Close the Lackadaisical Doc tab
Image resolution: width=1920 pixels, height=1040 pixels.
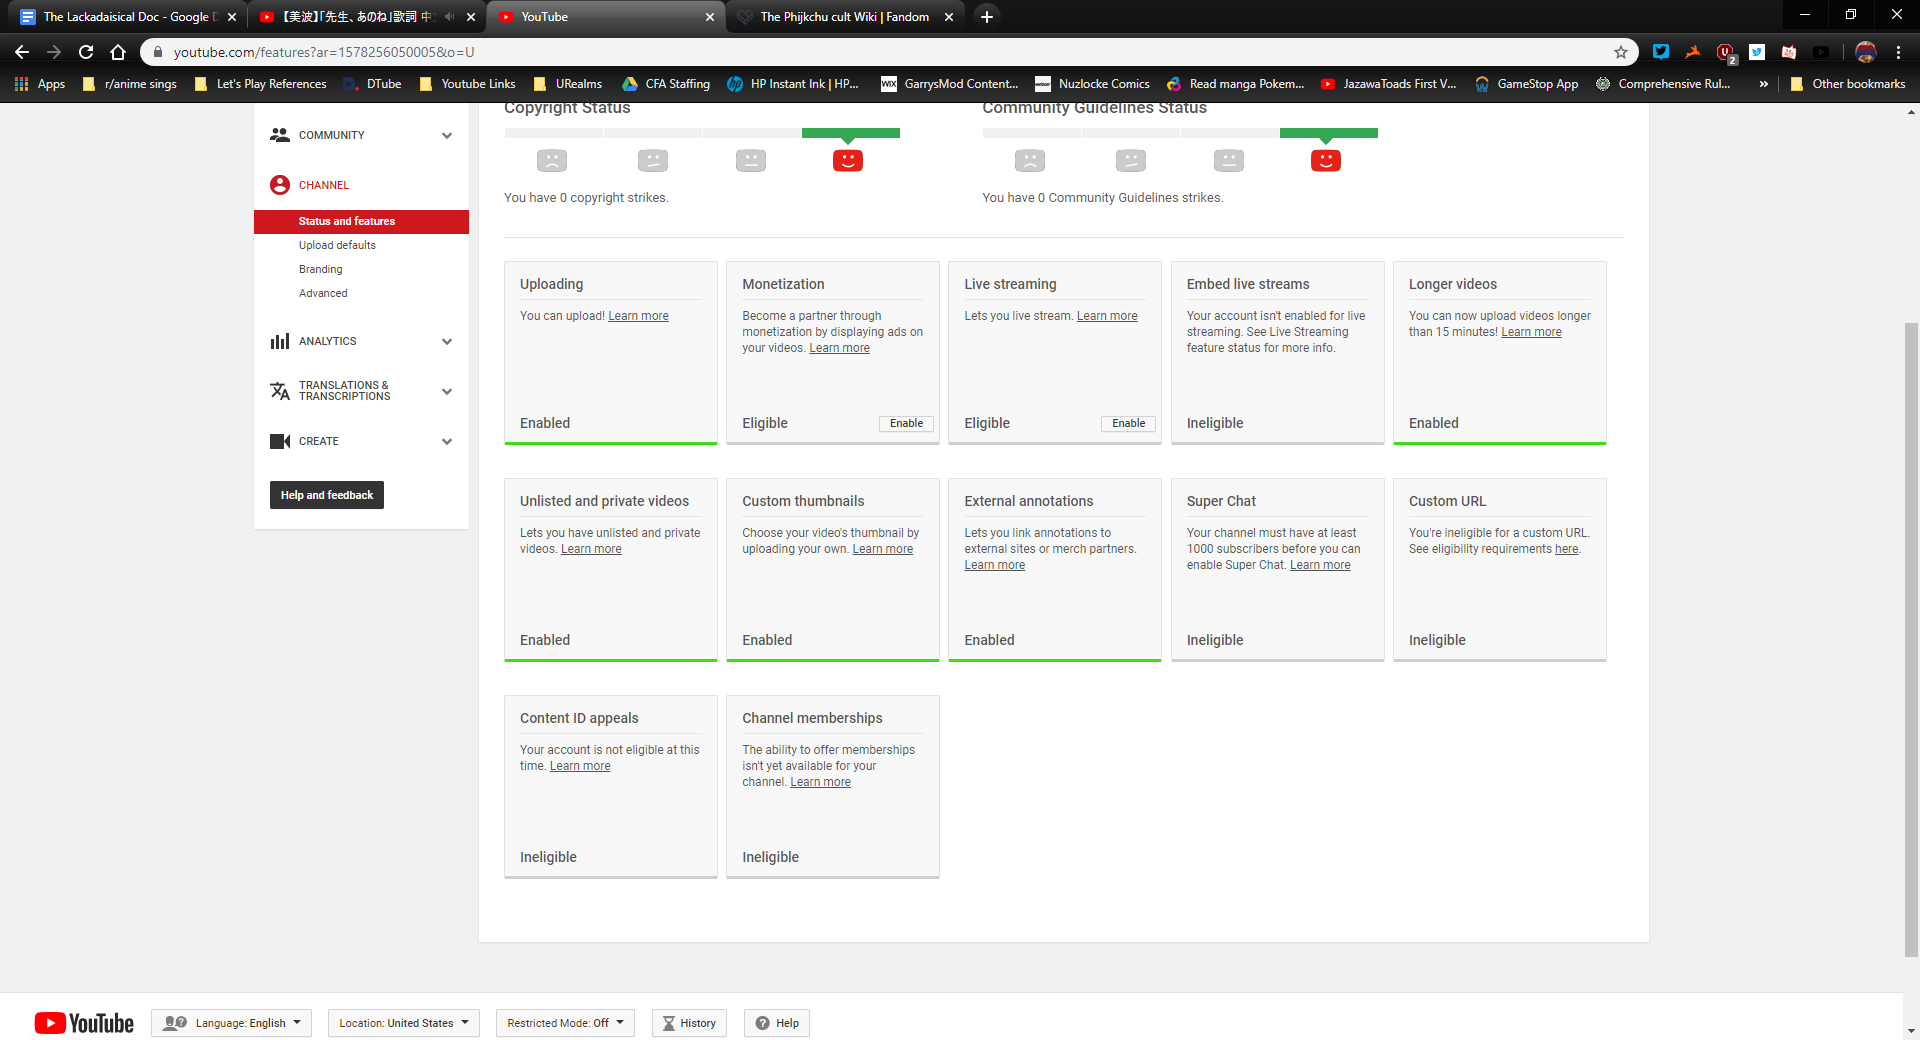pos(232,17)
